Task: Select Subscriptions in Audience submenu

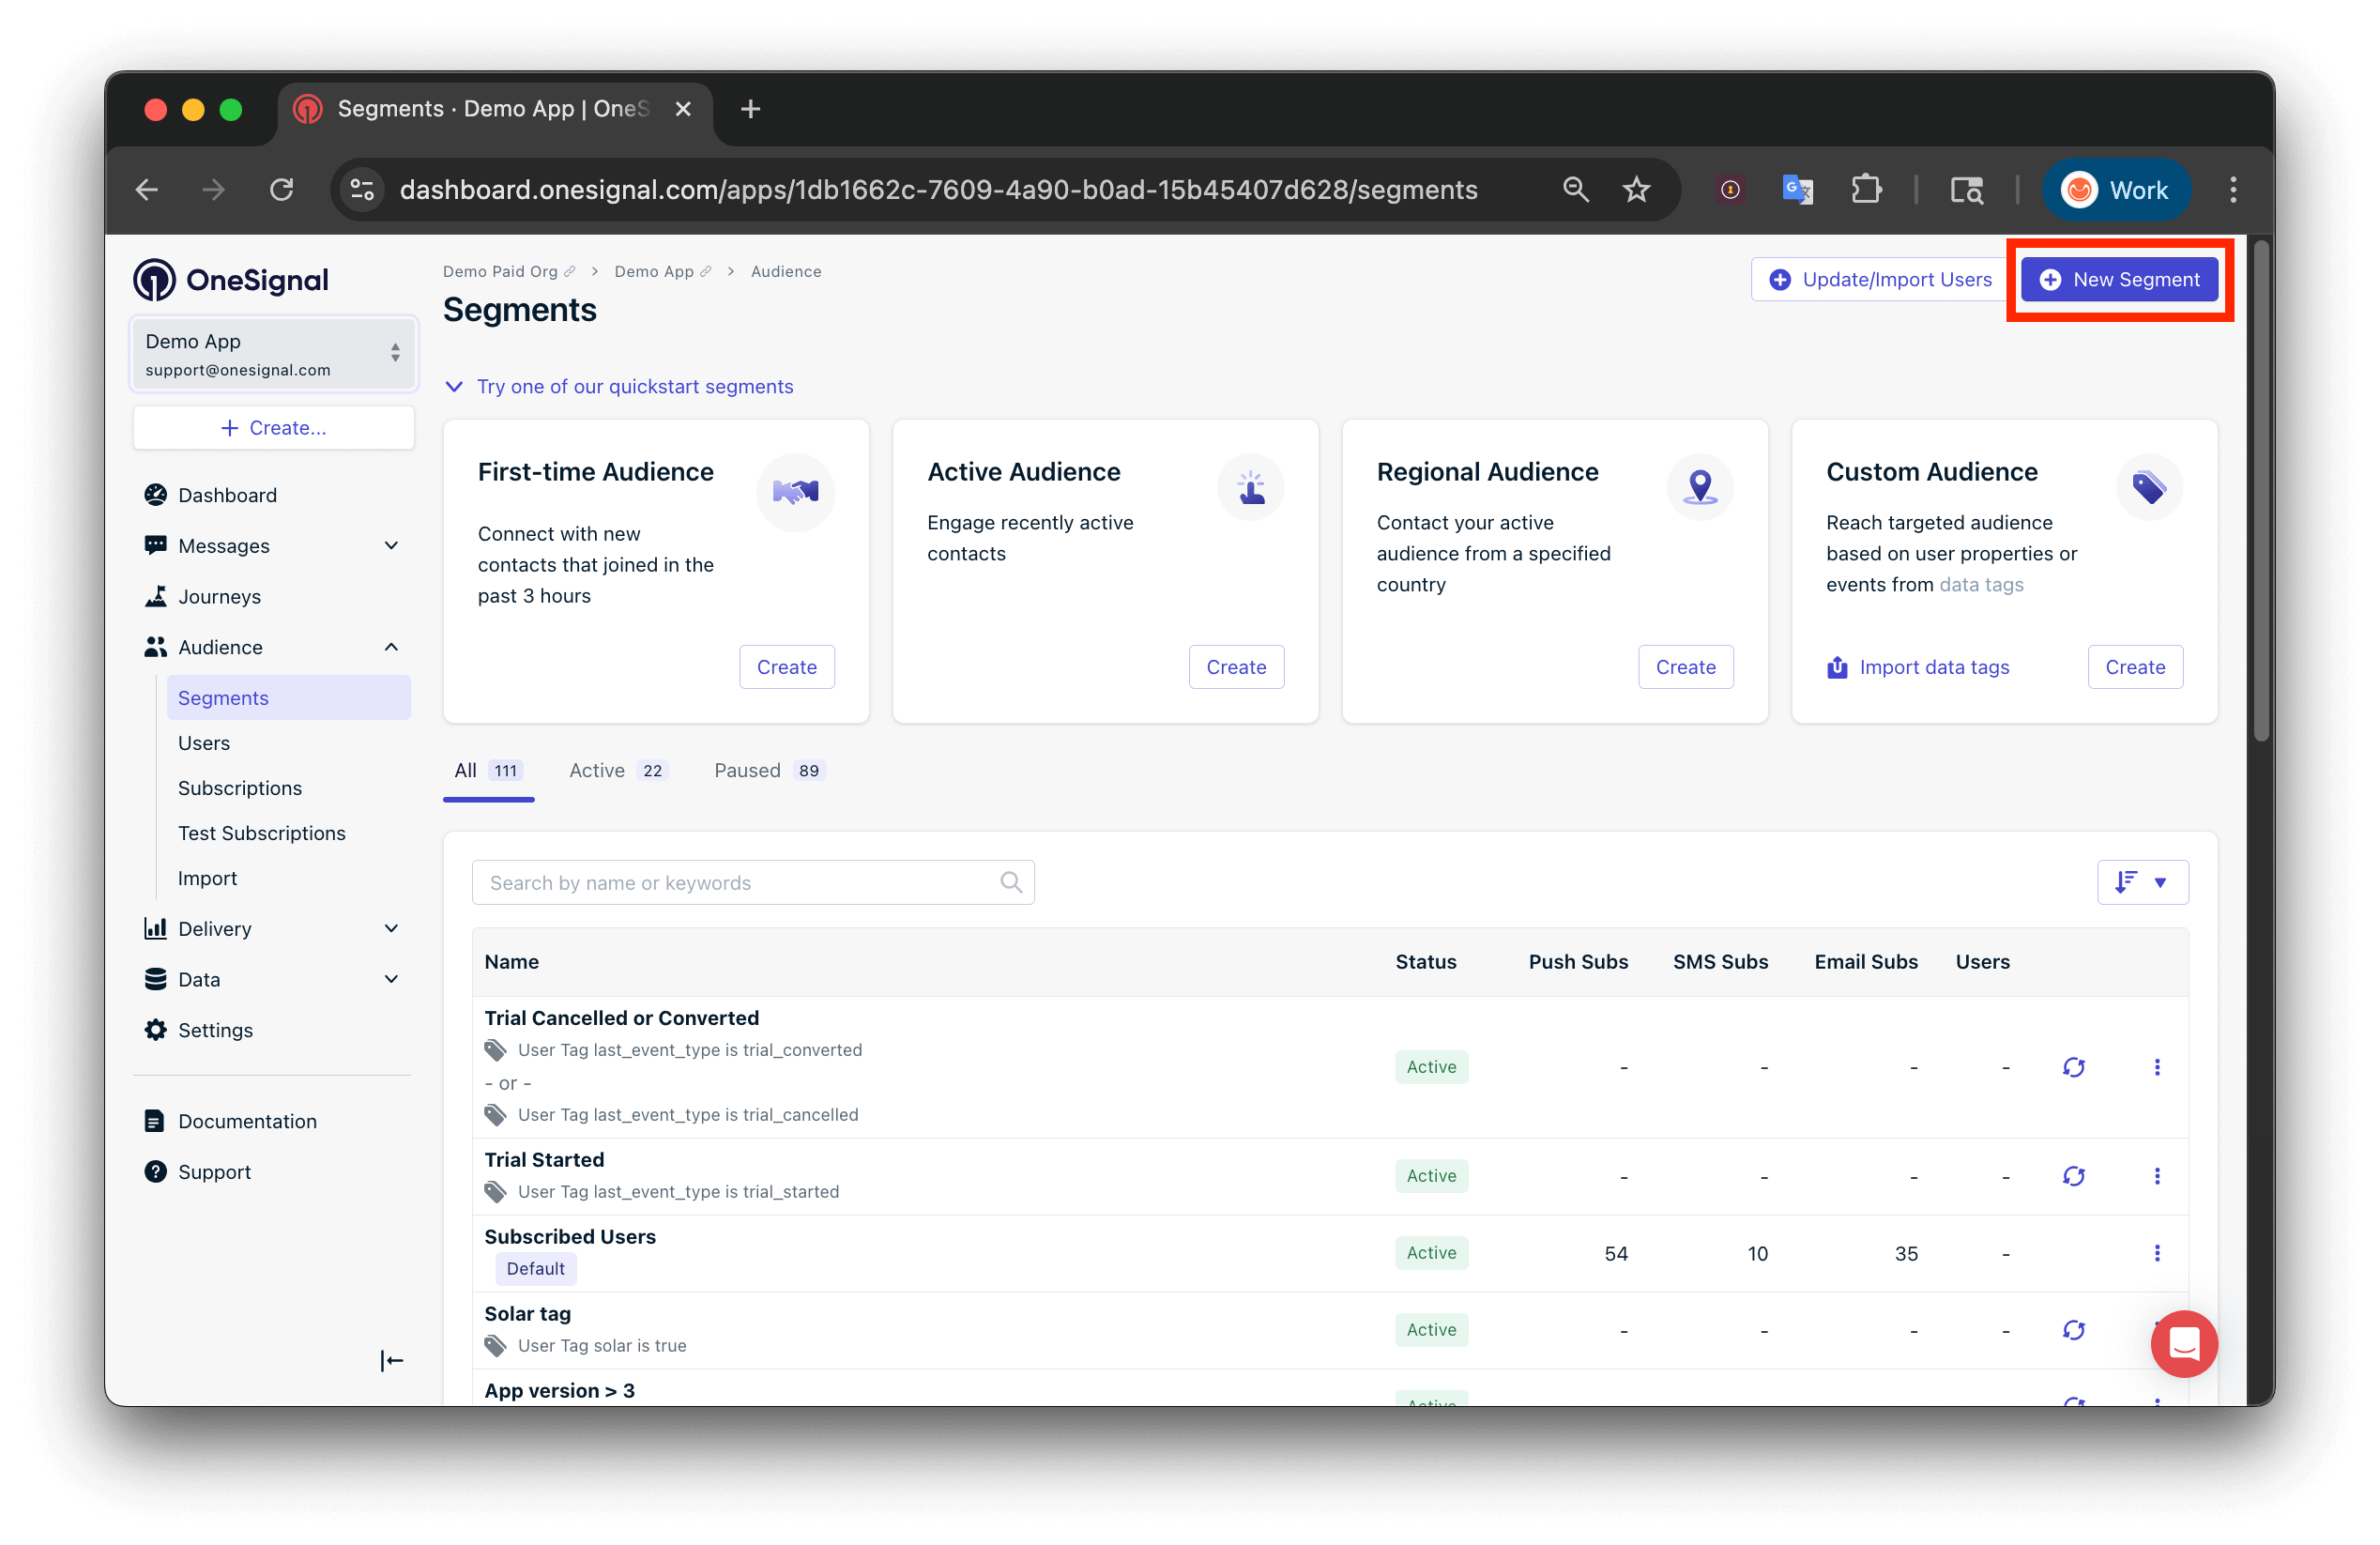Action: (240, 788)
